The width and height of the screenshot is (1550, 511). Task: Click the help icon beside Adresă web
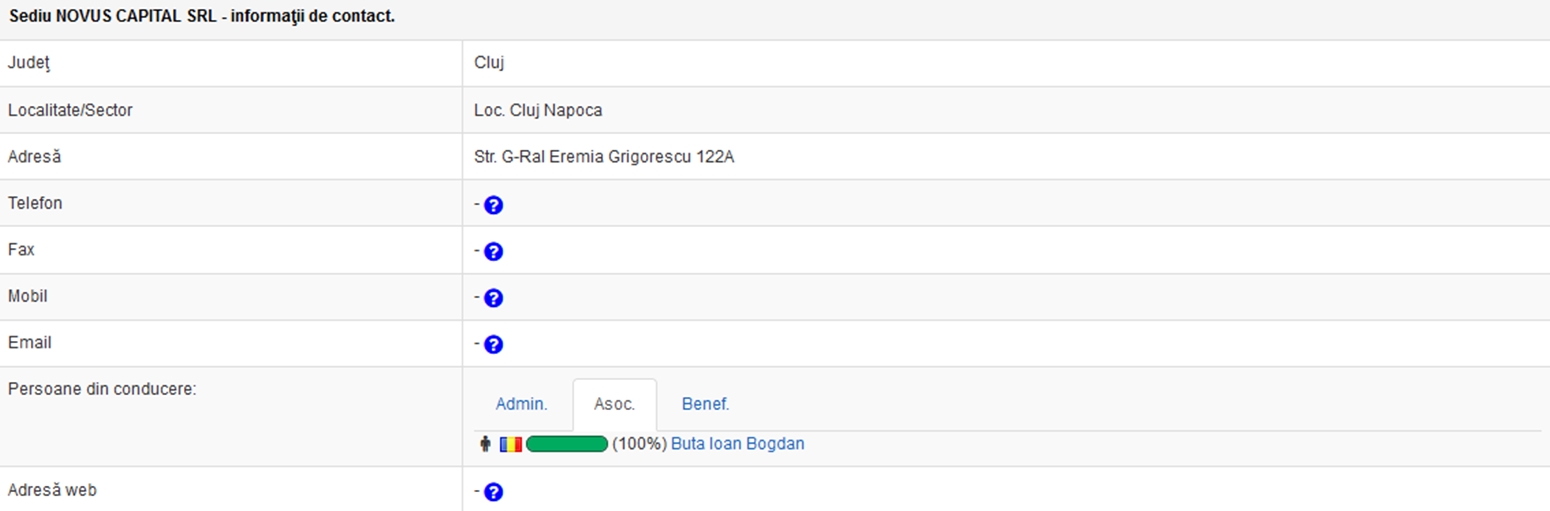(x=493, y=492)
